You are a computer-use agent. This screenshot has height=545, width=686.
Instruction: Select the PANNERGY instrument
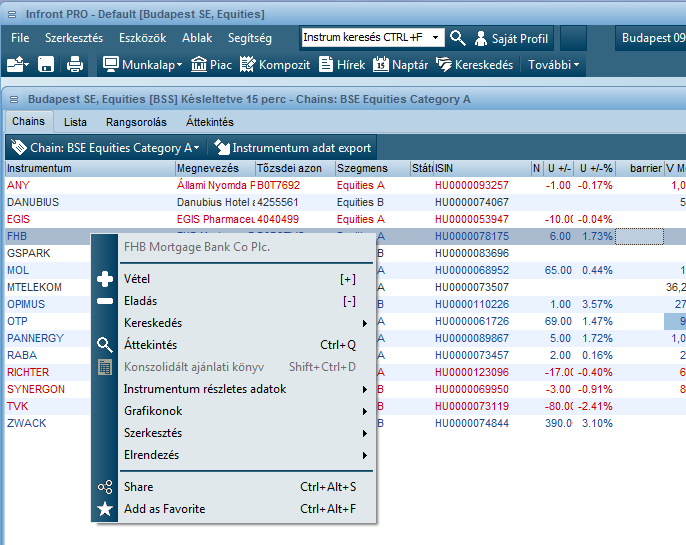pyautogui.click(x=35, y=339)
